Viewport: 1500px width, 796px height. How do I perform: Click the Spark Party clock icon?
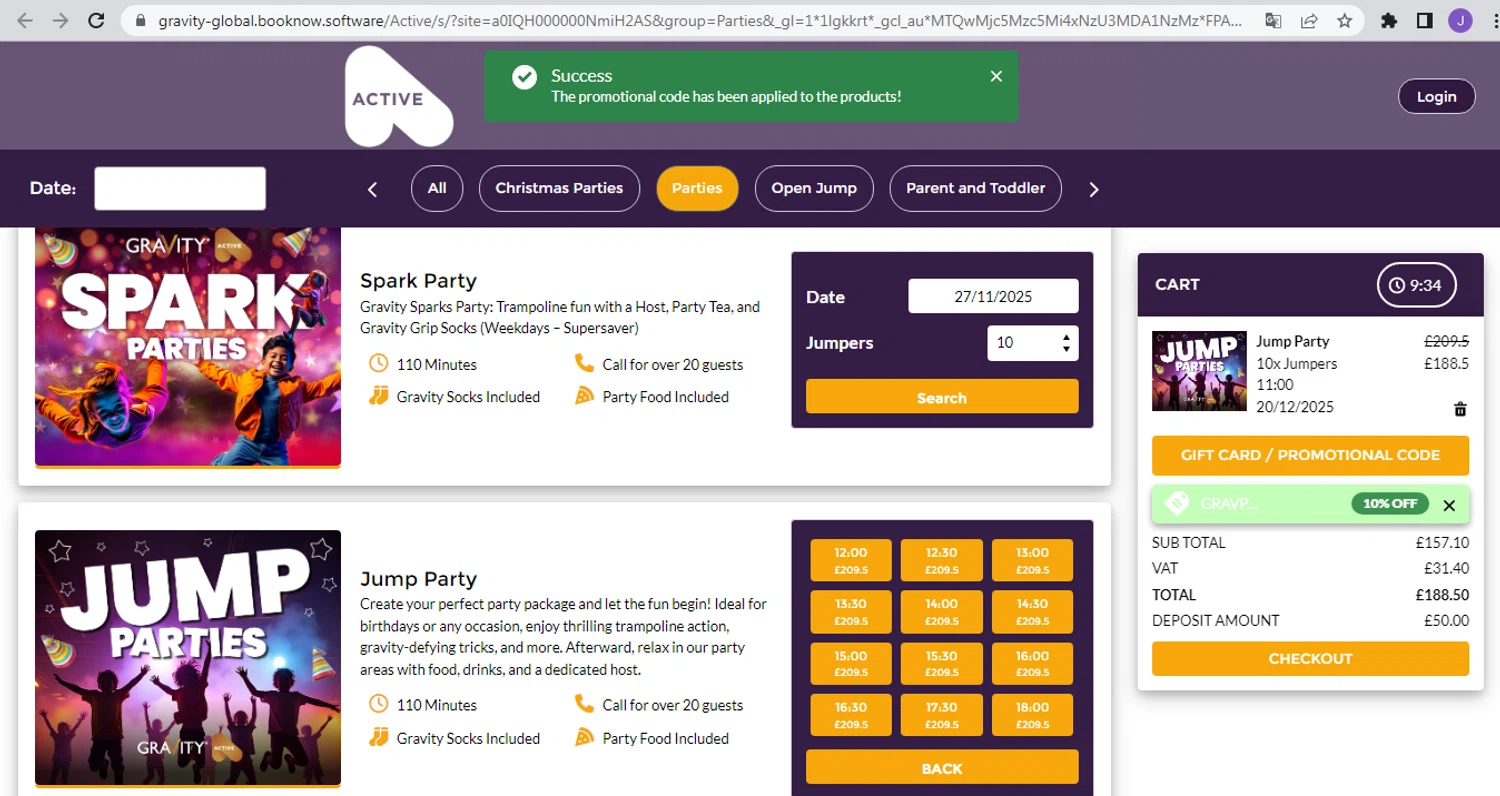(378, 363)
